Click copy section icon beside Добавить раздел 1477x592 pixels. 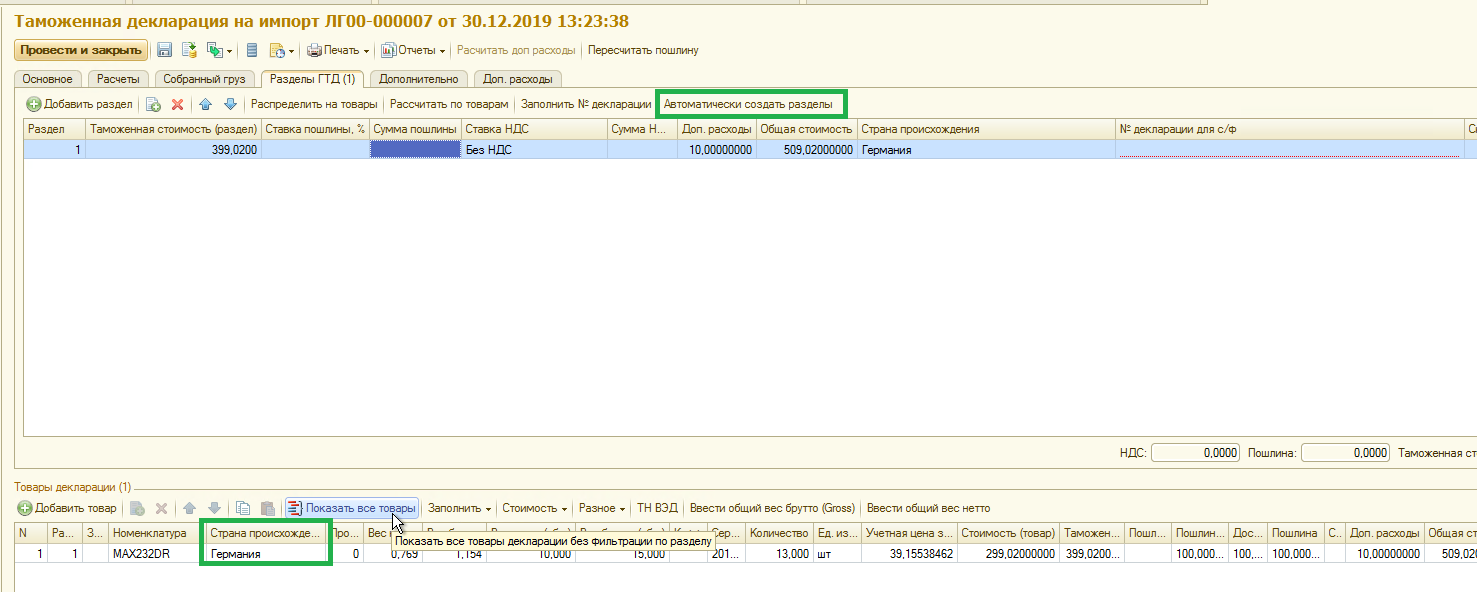click(x=153, y=104)
